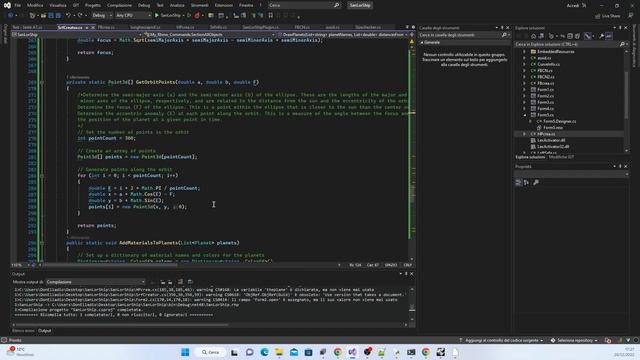The width and height of the screenshot is (640, 360).
Task: Open the Windows Start menu
Action: tap(185, 352)
